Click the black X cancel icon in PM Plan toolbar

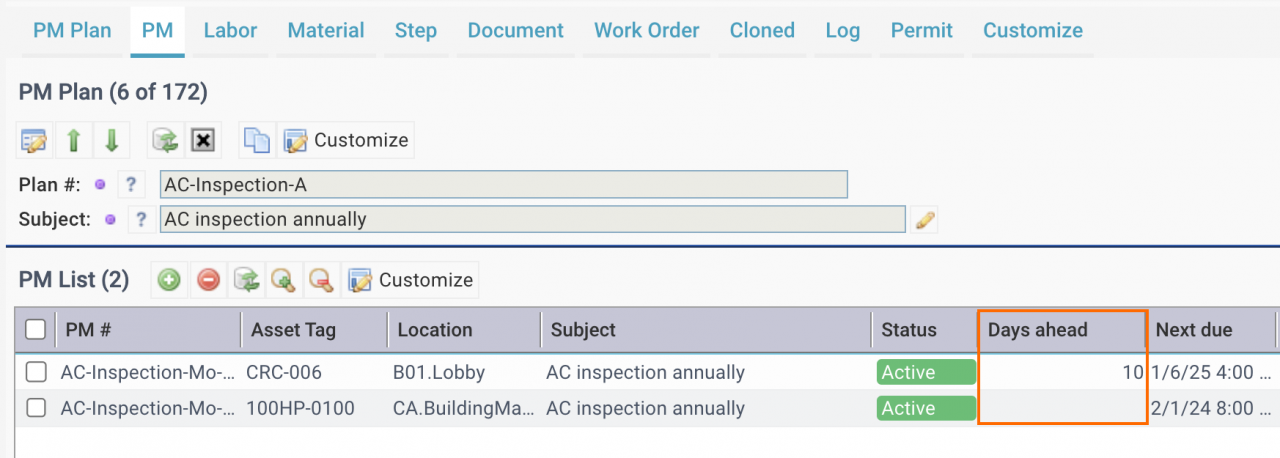(203, 140)
